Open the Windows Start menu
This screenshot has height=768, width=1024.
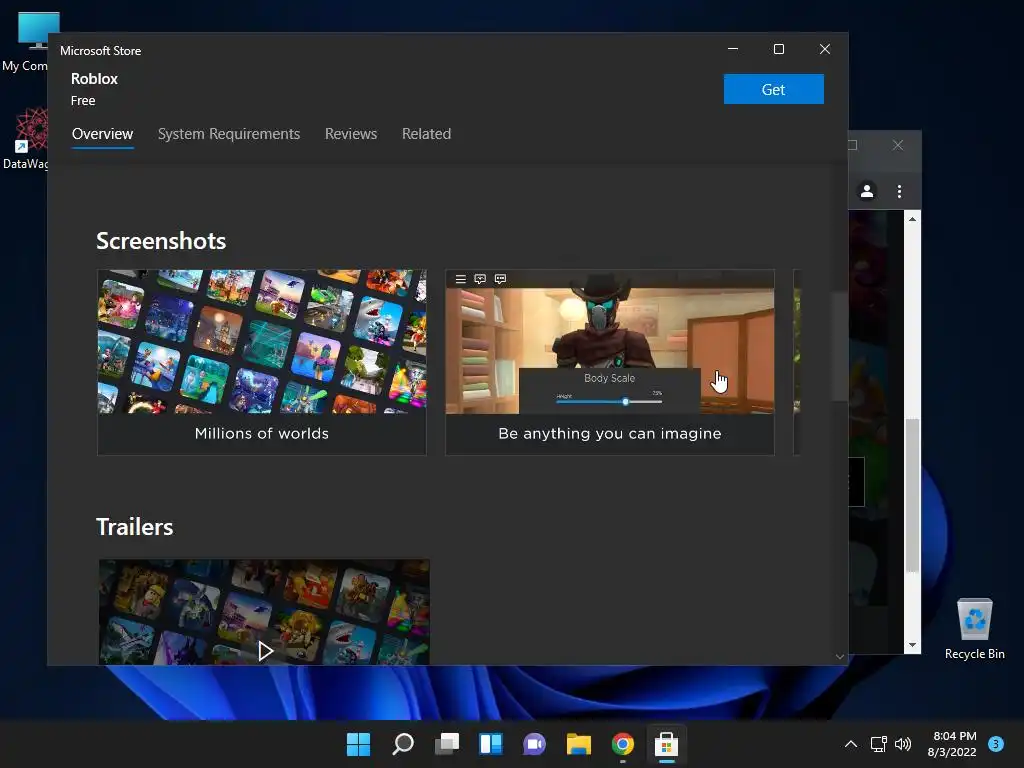pyautogui.click(x=358, y=744)
